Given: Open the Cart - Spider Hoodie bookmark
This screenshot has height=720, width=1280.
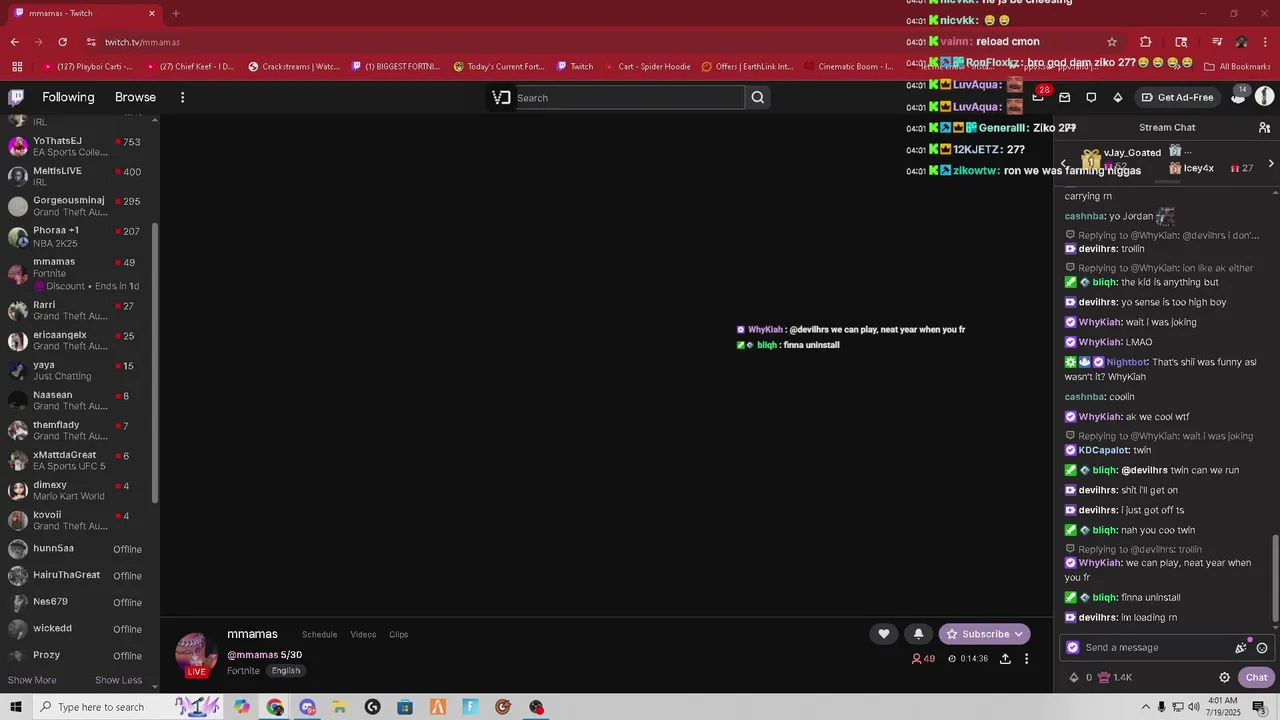Looking at the screenshot, I should pos(646,67).
